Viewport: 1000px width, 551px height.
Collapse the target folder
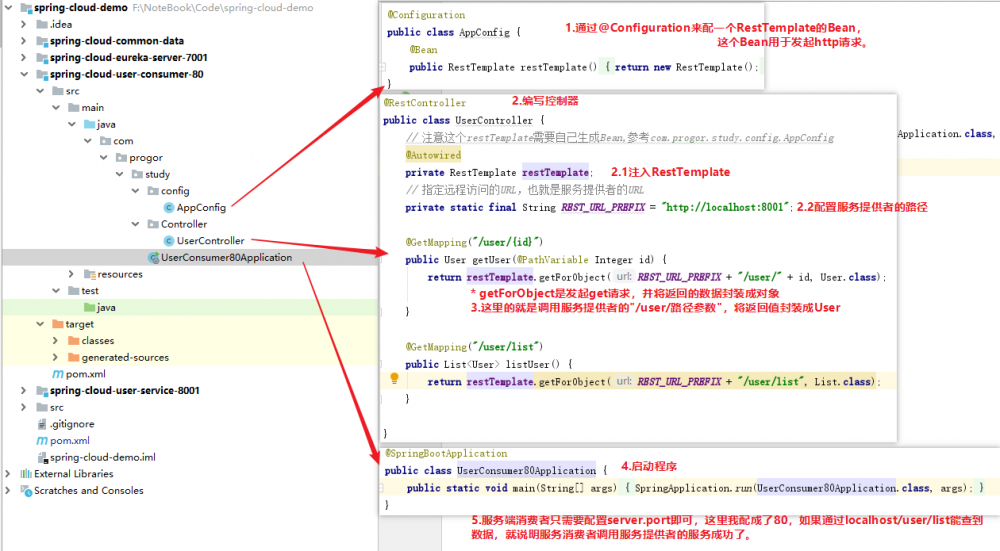pyautogui.click(x=40, y=324)
